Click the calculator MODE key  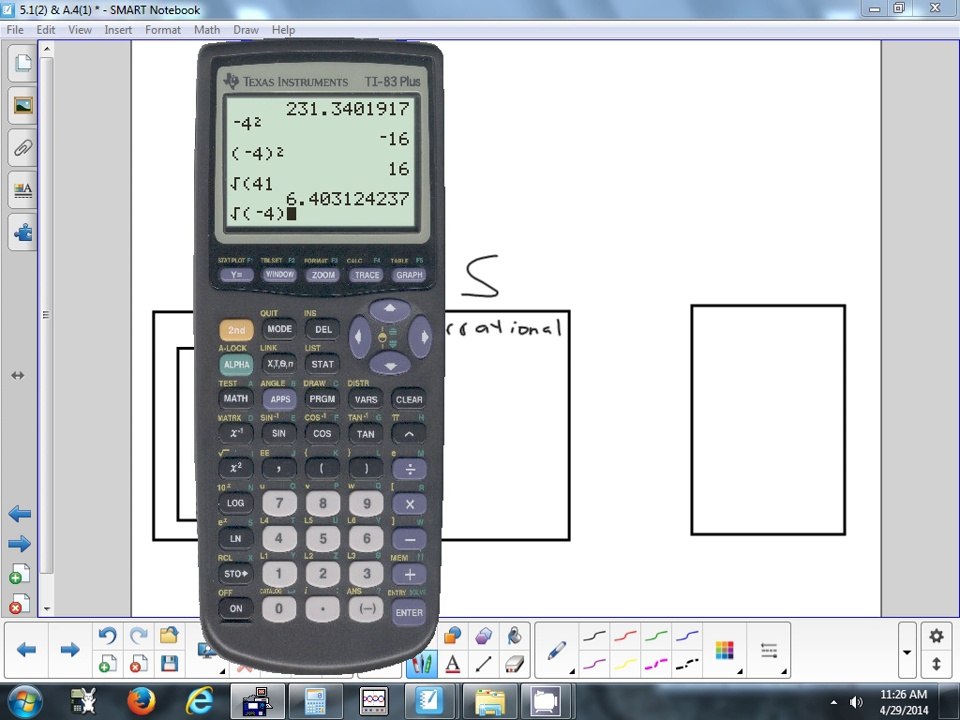point(279,329)
